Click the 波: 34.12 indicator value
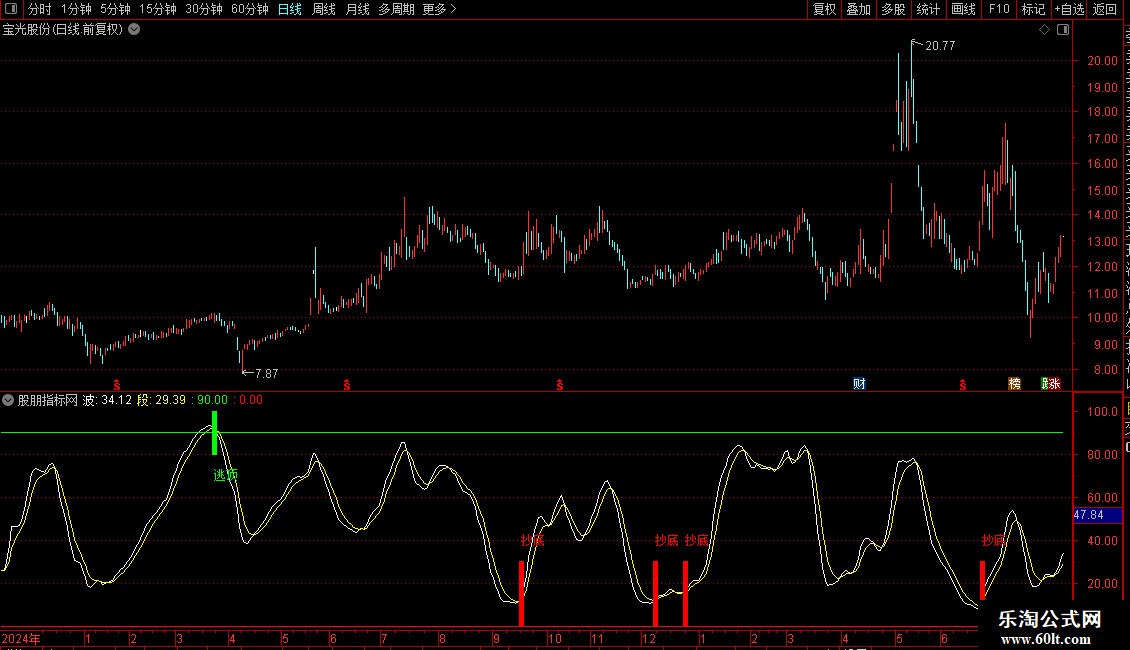 [107, 400]
